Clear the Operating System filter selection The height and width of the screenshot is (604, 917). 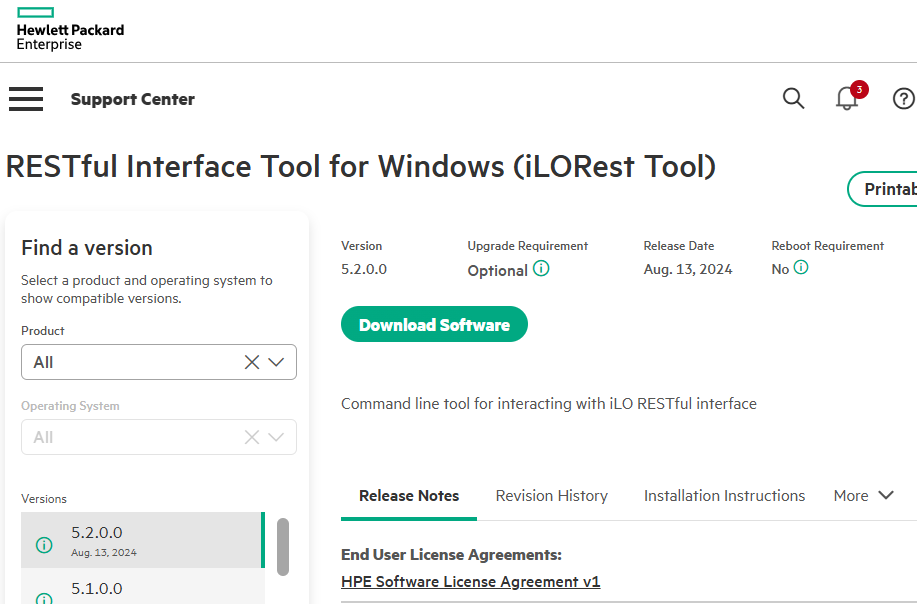click(x=252, y=437)
